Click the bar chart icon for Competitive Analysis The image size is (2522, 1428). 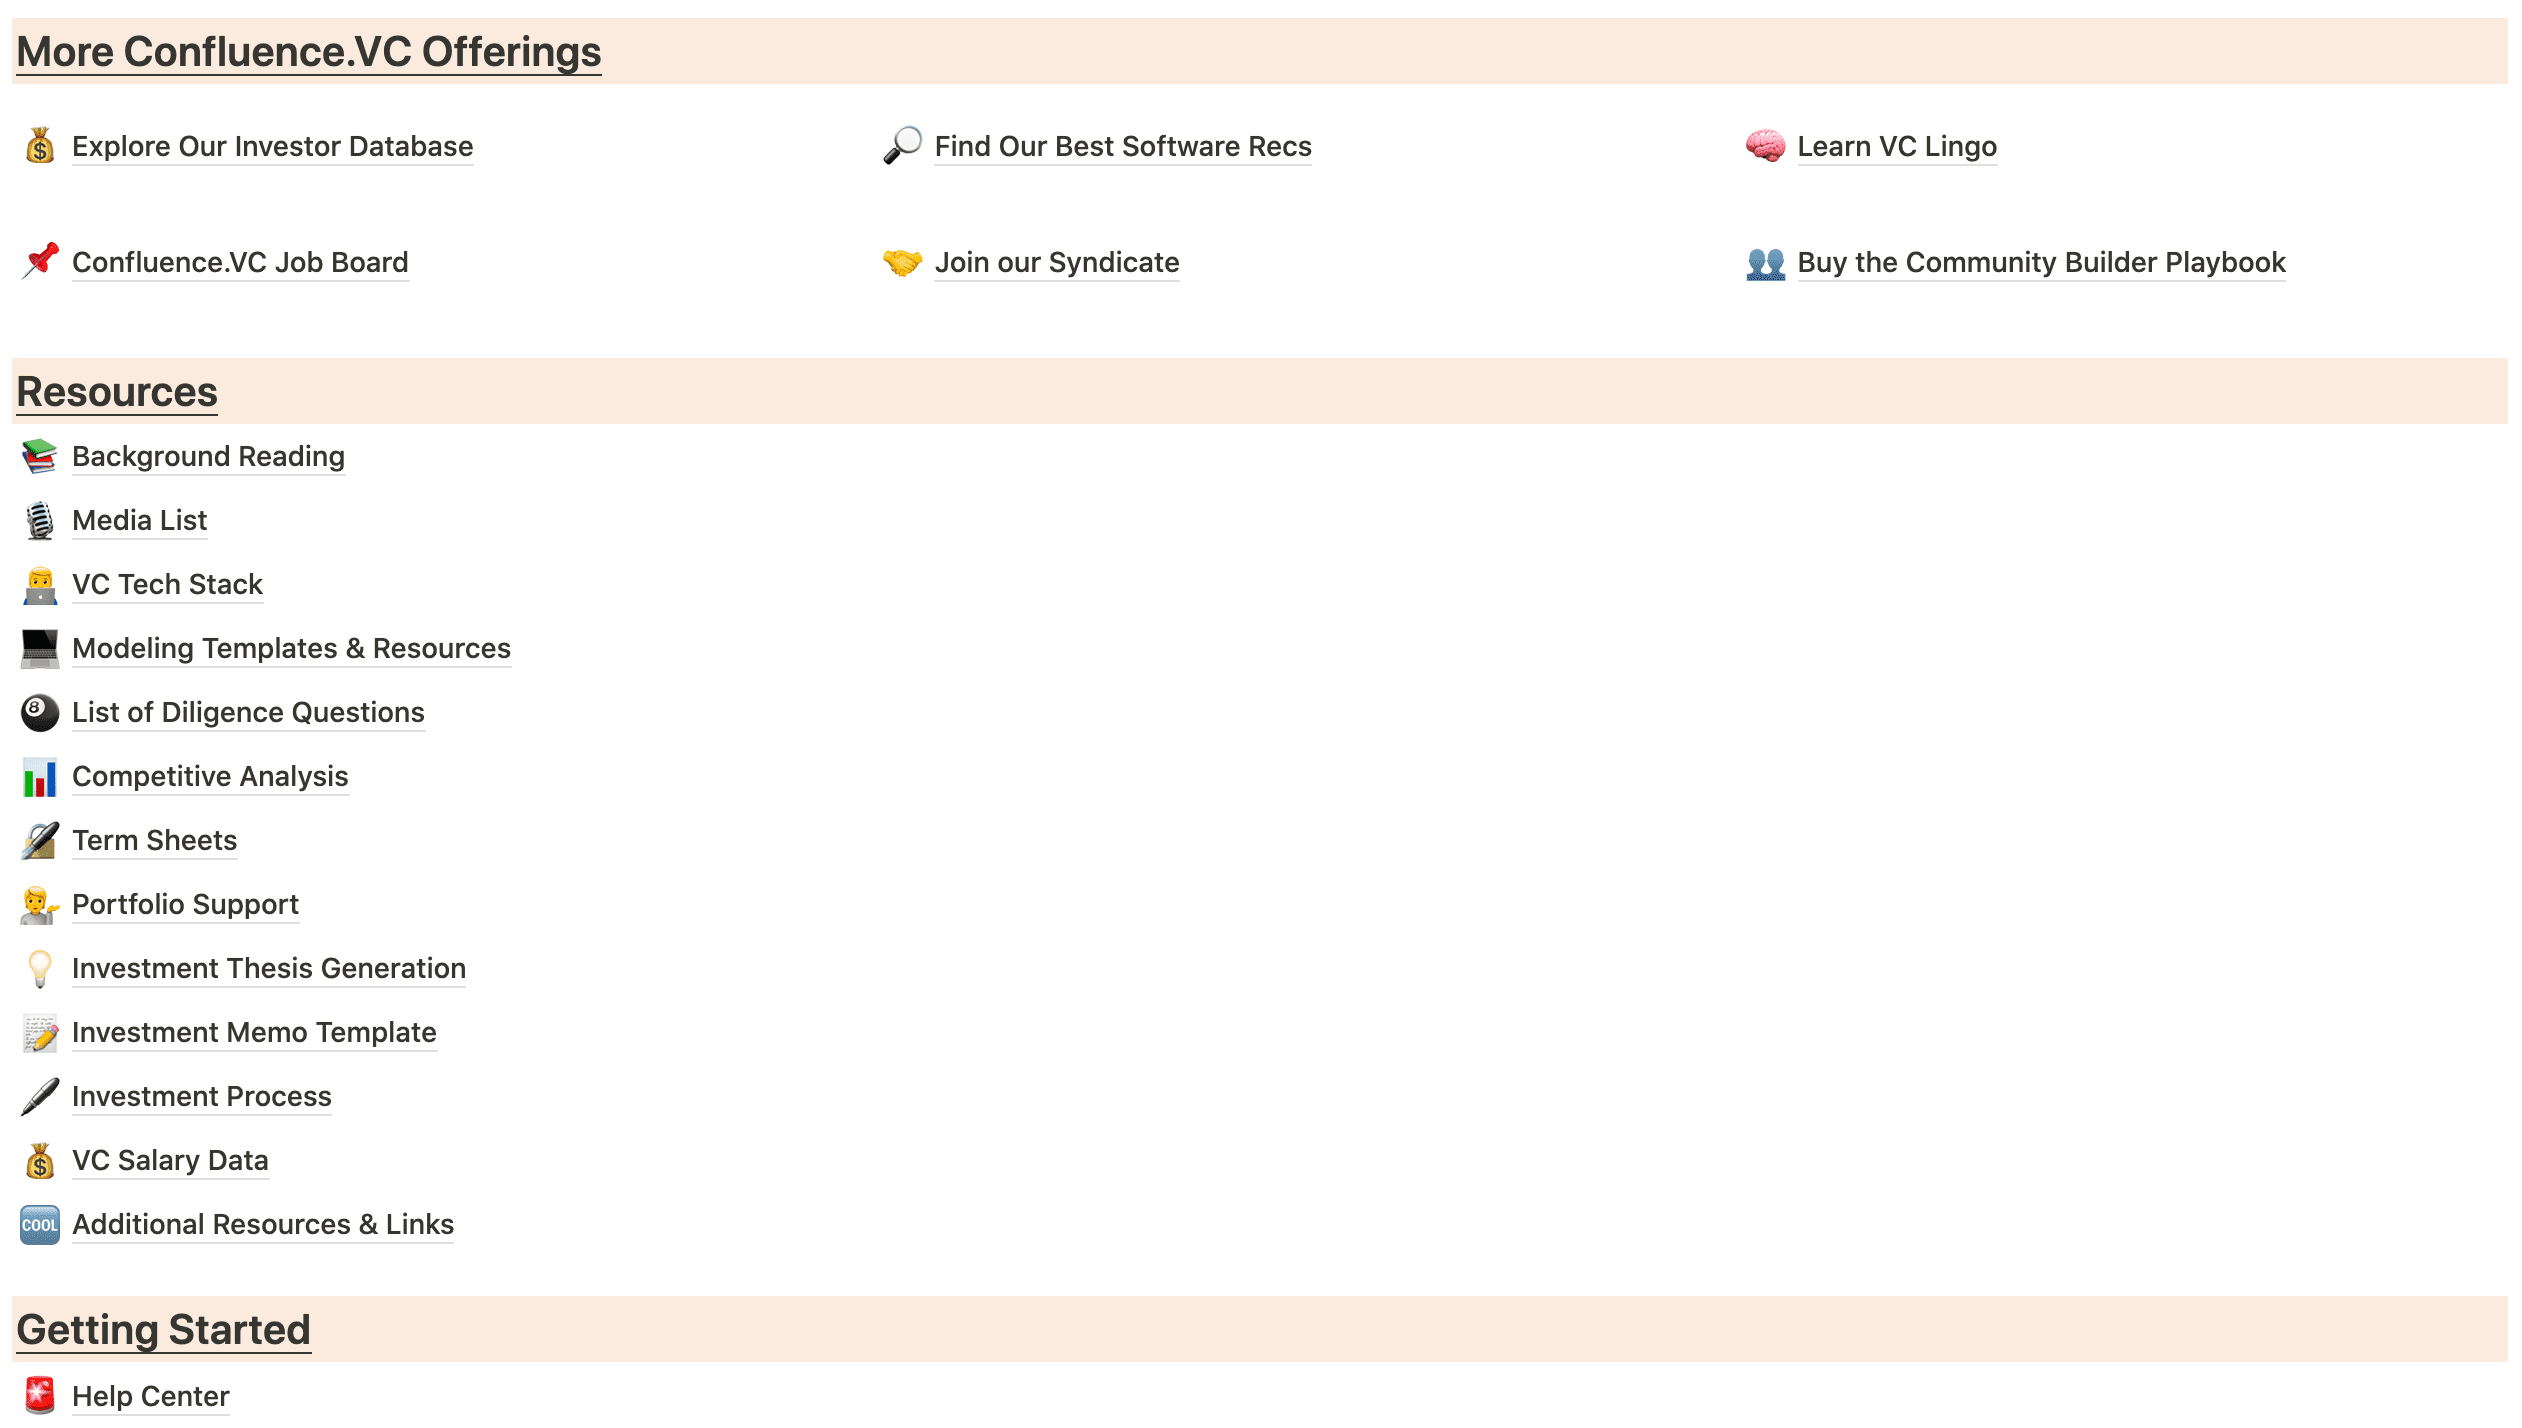40,777
